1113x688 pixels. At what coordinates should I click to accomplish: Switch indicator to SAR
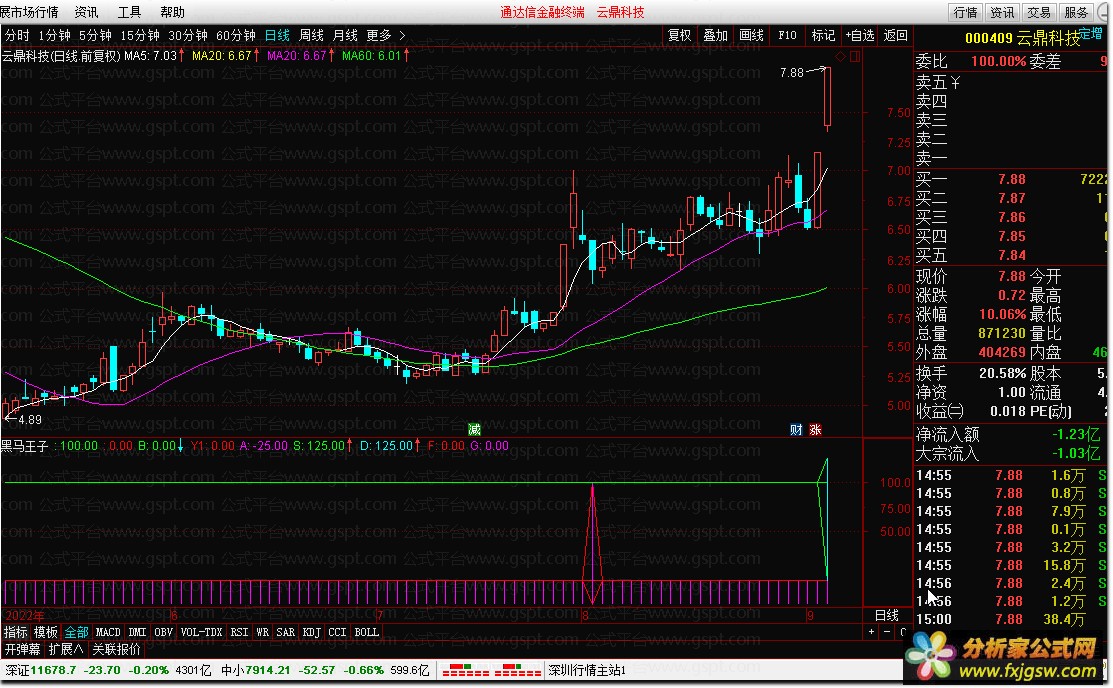(285, 632)
